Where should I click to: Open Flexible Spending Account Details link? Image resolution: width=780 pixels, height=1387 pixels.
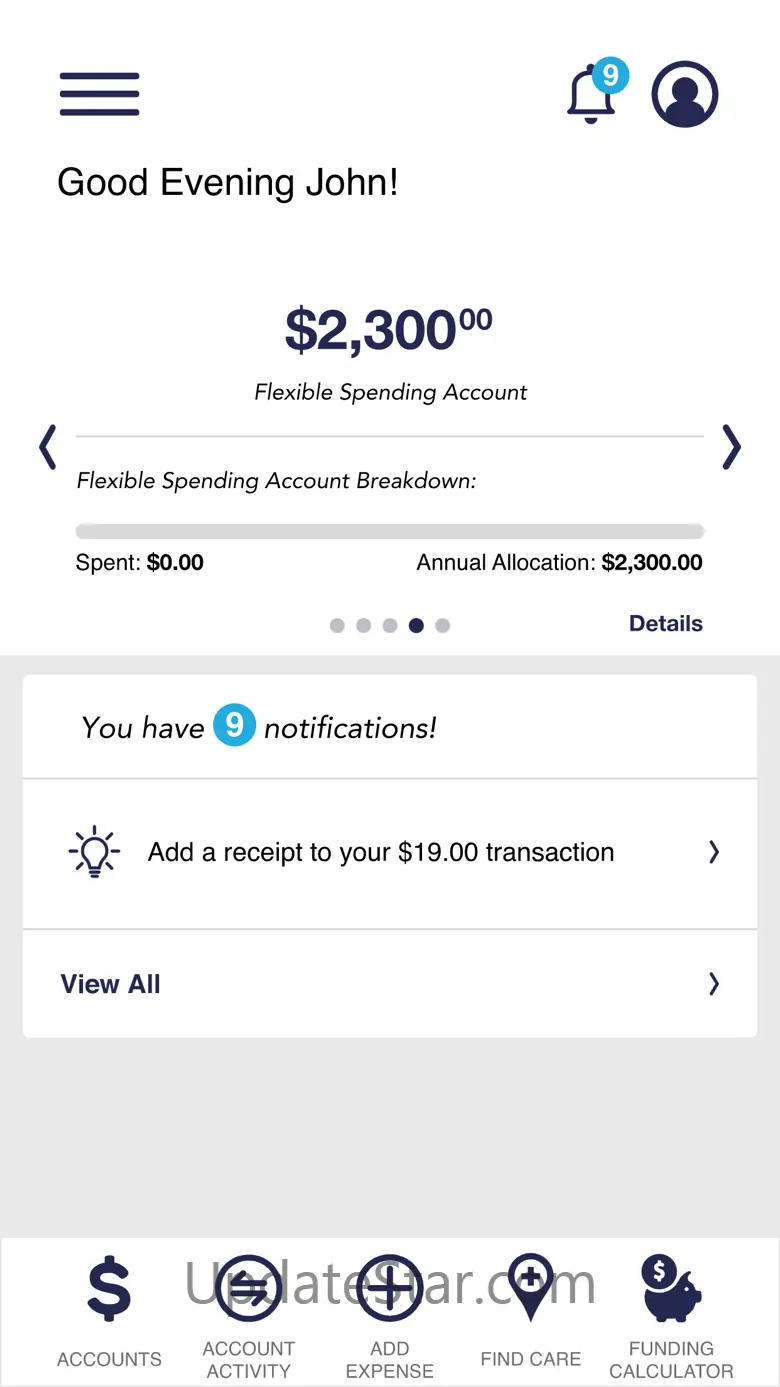[x=666, y=624]
